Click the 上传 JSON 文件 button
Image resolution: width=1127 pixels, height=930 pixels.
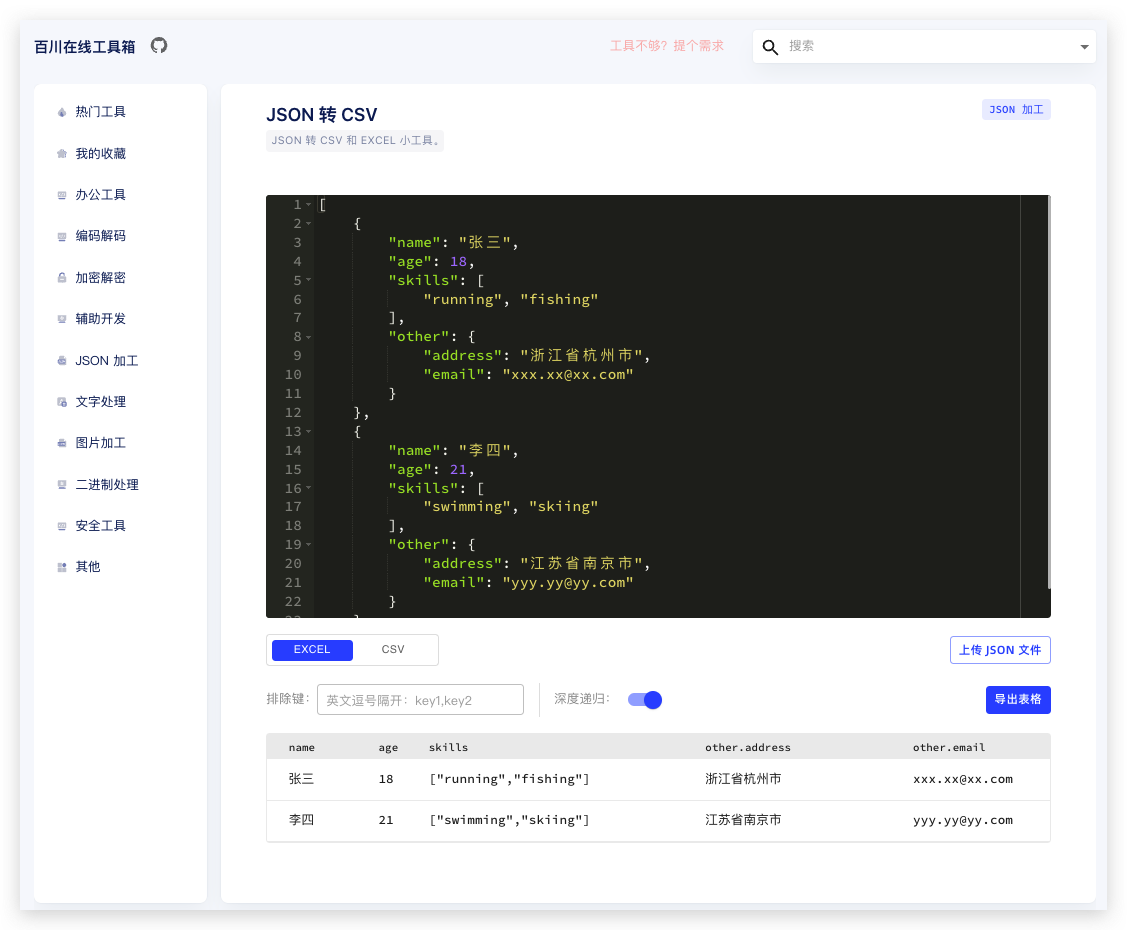999,650
